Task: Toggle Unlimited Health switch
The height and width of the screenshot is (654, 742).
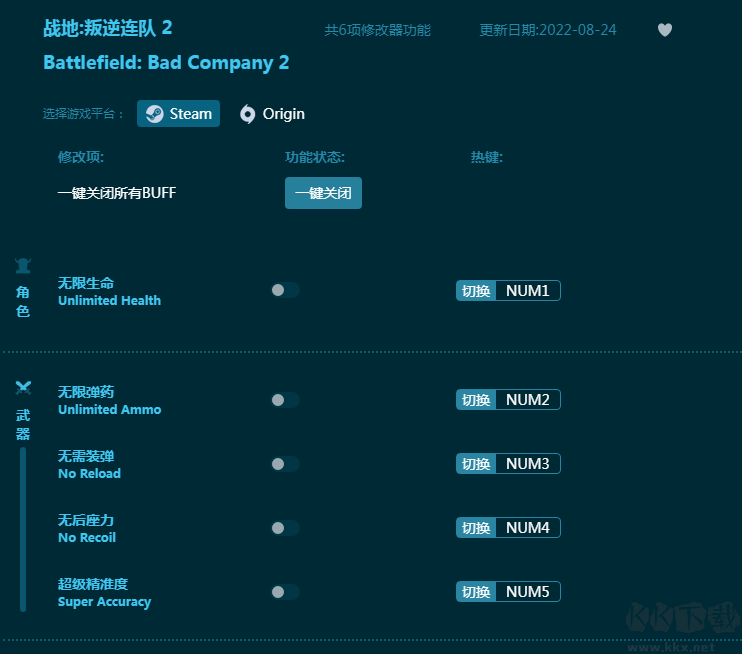Action: coord(284,291)
